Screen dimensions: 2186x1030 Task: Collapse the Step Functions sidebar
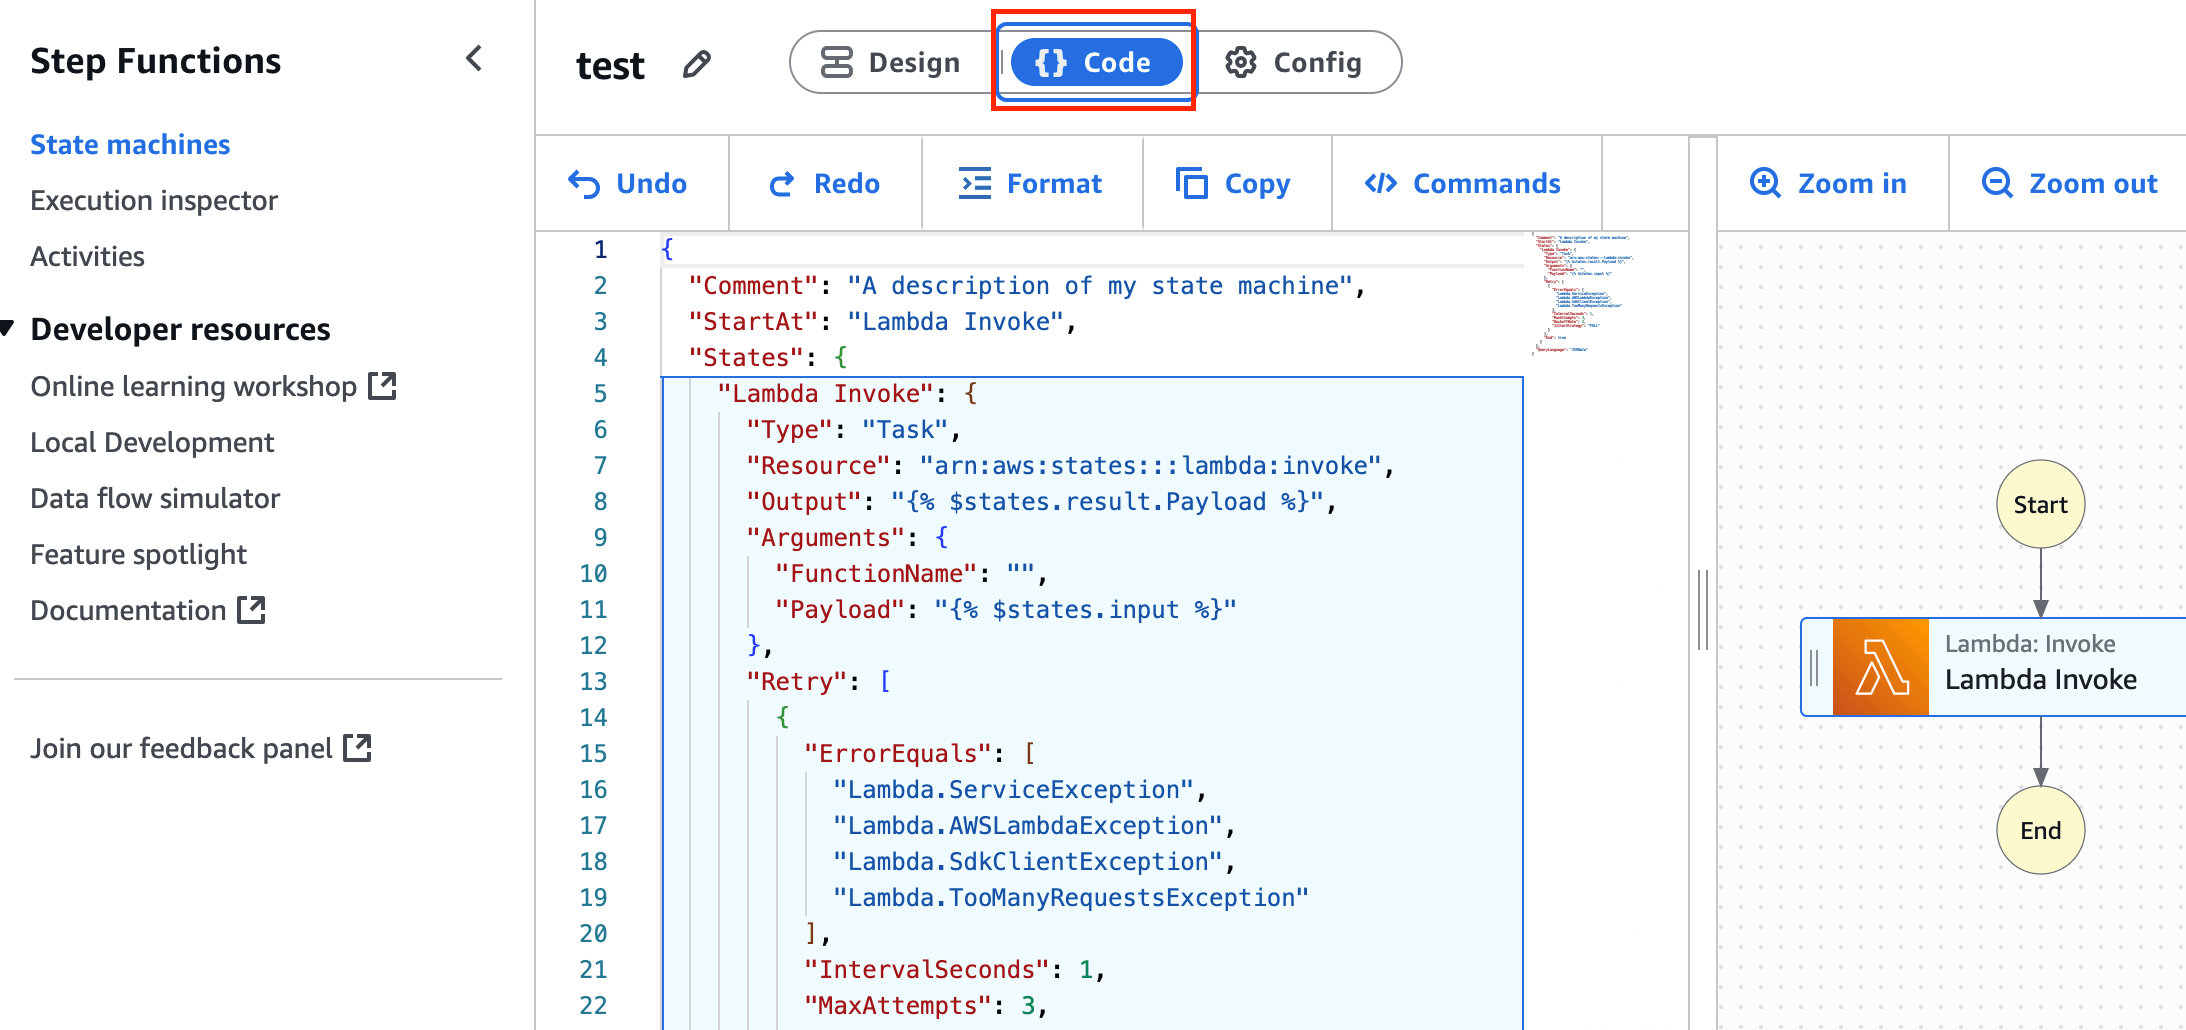point(474,59)
